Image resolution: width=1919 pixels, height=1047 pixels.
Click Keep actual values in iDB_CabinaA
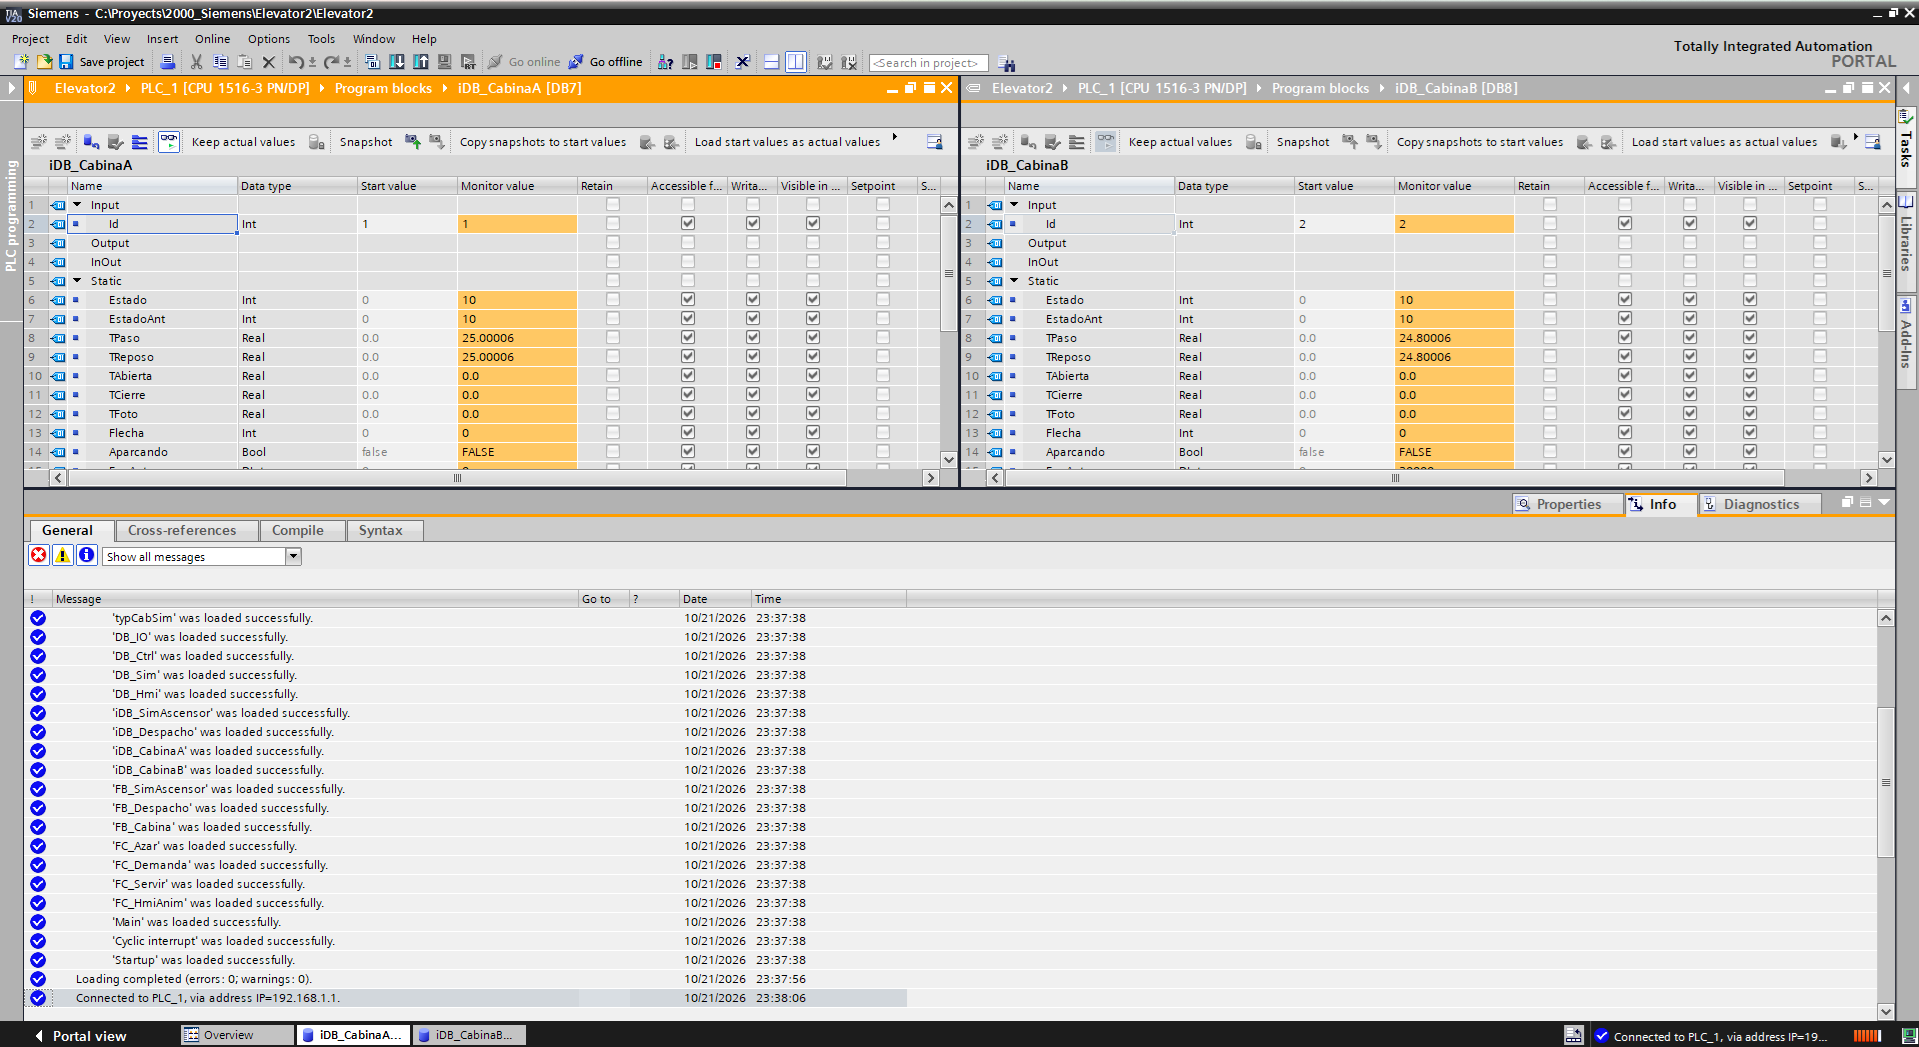point(243,142)
